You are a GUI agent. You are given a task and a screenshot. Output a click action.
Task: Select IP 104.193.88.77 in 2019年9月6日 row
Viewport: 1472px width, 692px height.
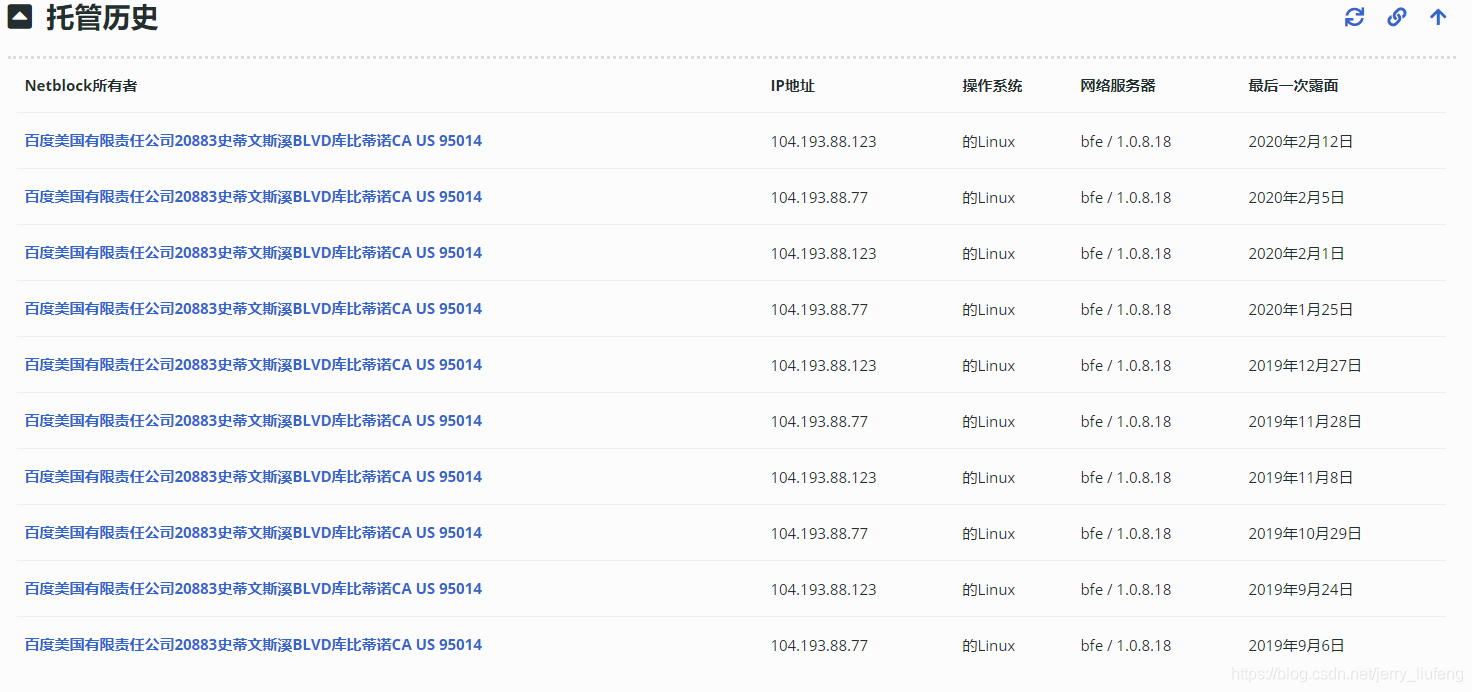(819, 646)
